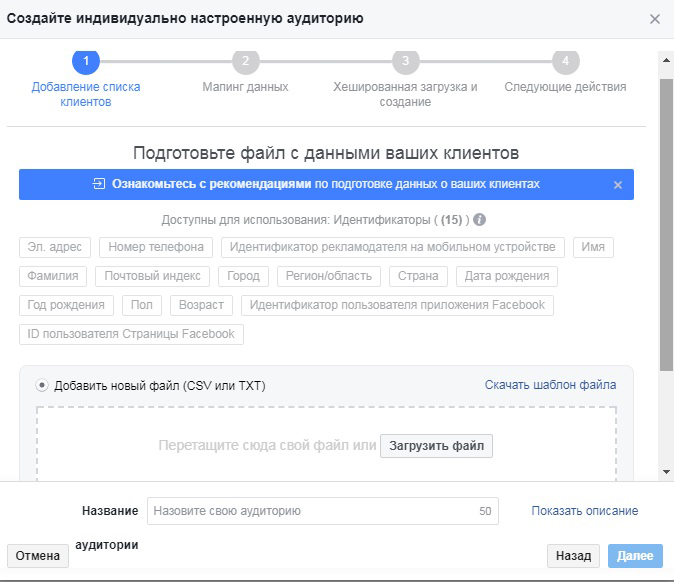Screen dimensions: 674x582
Task: Click the scrollbar up arrow
Action: (x=666, y=60)
